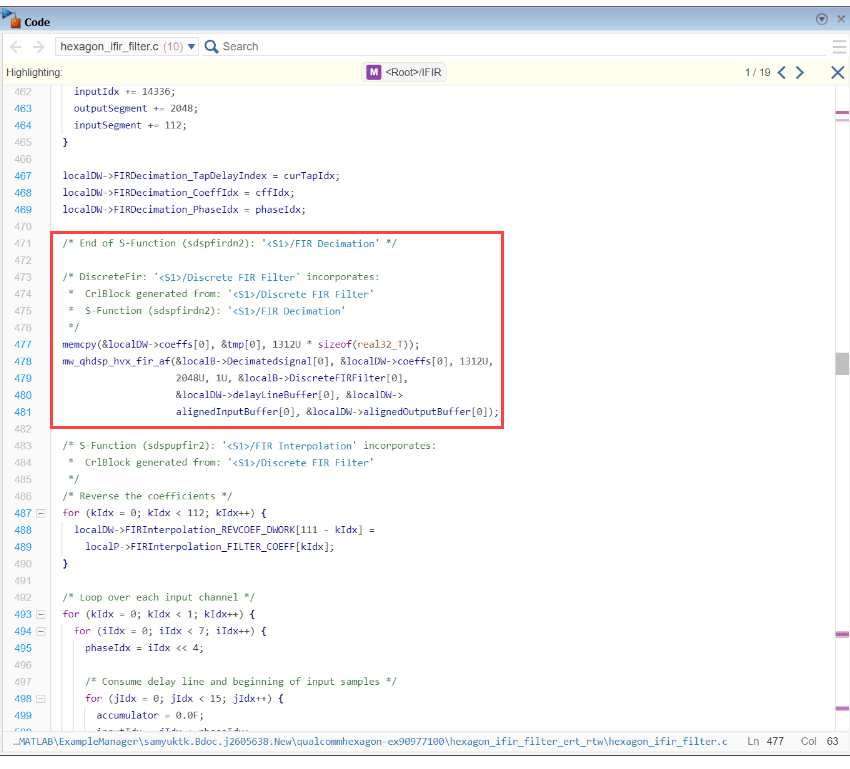Collapse the for loop at line 487
Viewport: 850px width, 769px height.
click(x=41, y=513)
